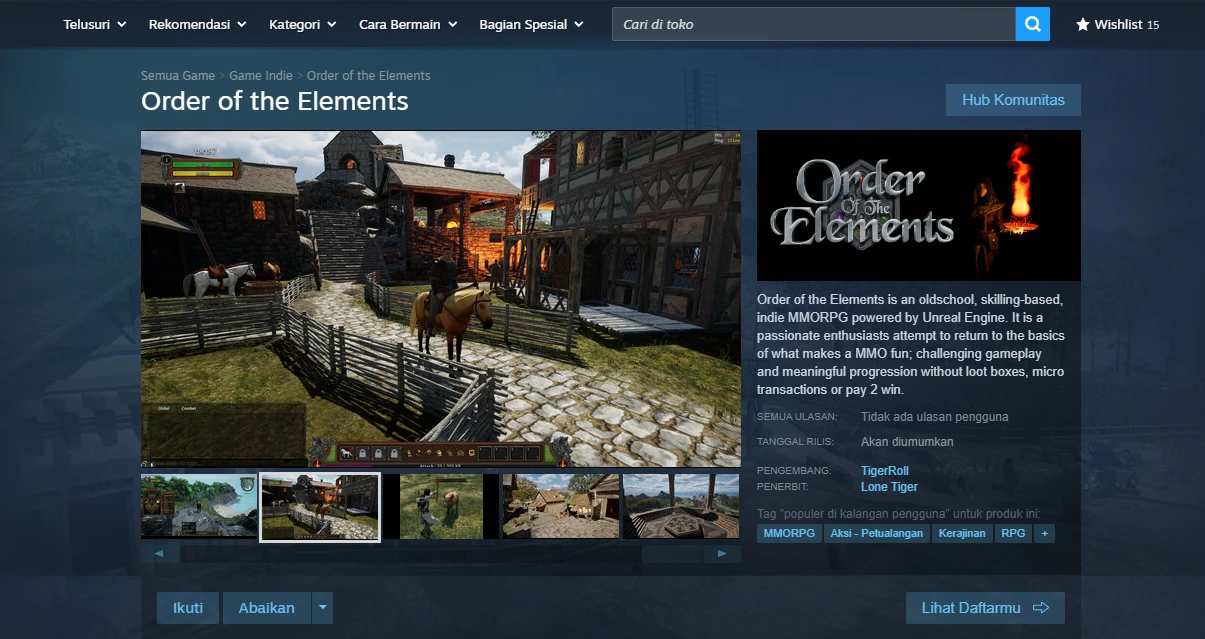Select the first coastal screenshot thumbnail

pyautogui.click(x=199, y=506)
